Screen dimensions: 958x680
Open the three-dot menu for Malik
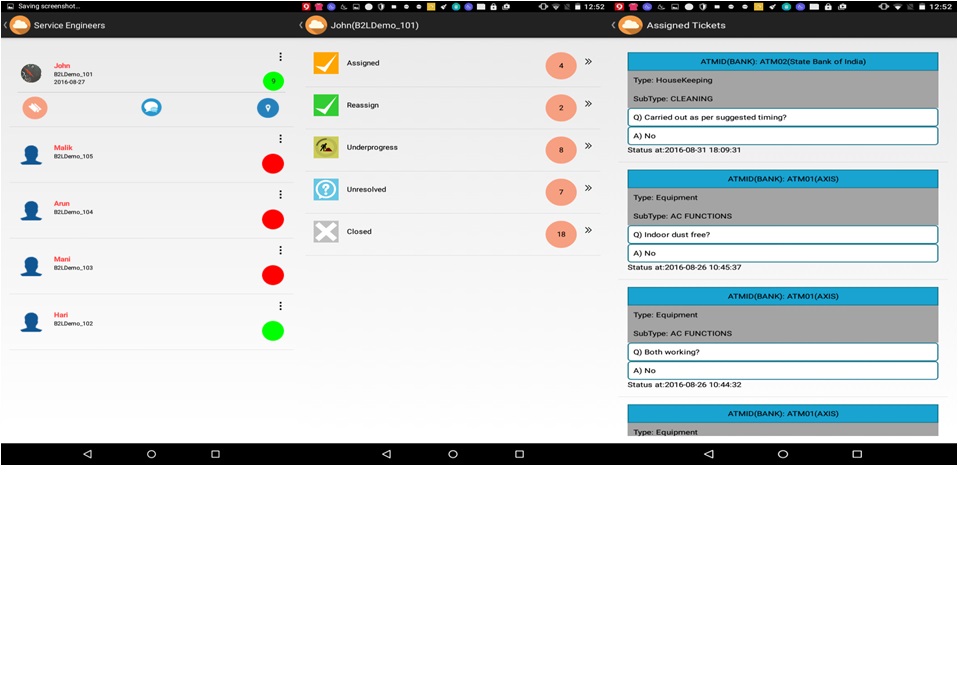(x=281, y=139)
